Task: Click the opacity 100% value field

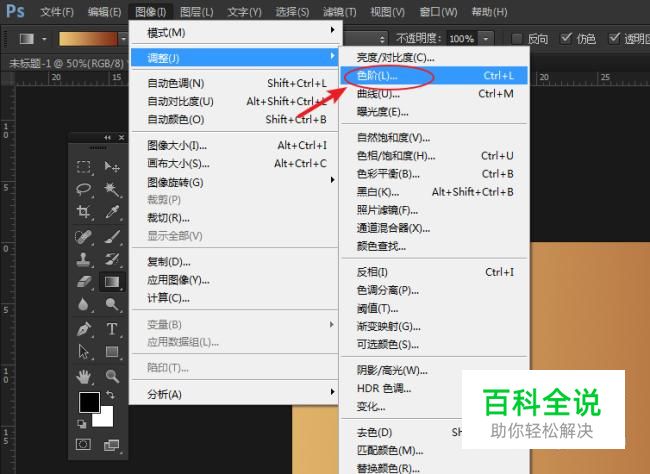Action: tap(462, 39)
